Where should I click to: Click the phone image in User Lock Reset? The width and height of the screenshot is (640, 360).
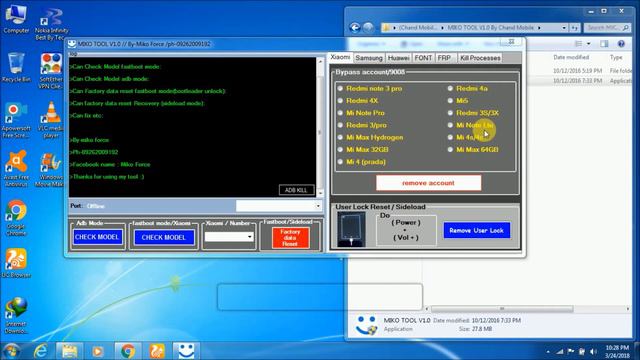[351, 229]
